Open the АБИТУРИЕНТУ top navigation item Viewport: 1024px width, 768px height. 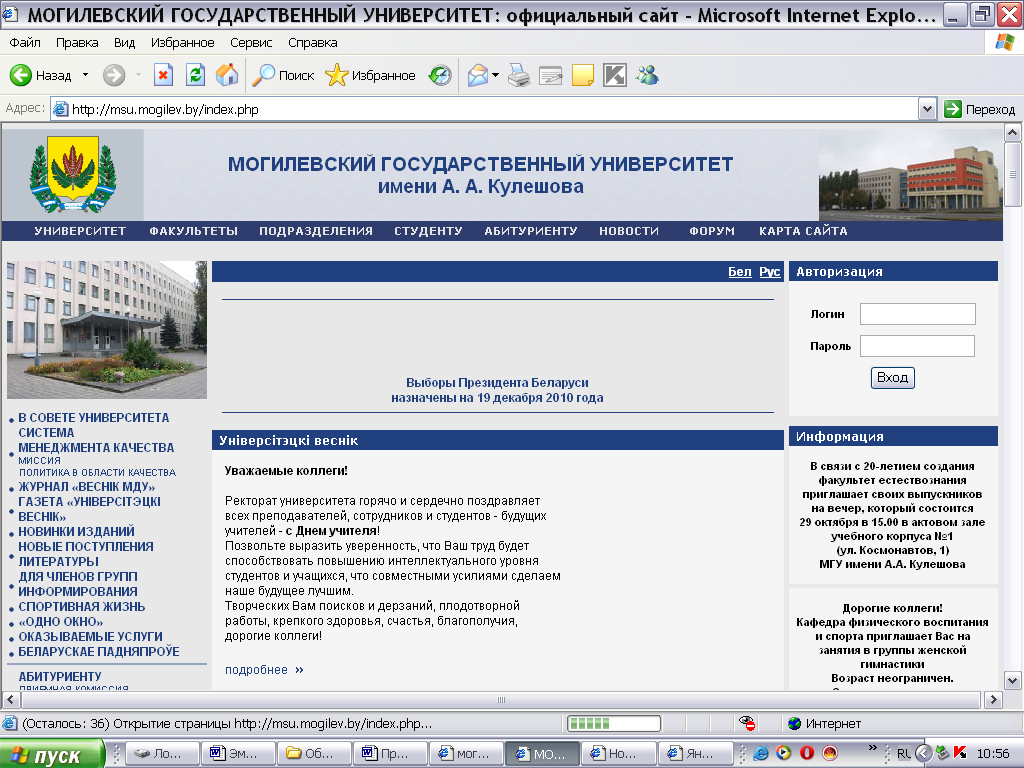click(530, 231)
